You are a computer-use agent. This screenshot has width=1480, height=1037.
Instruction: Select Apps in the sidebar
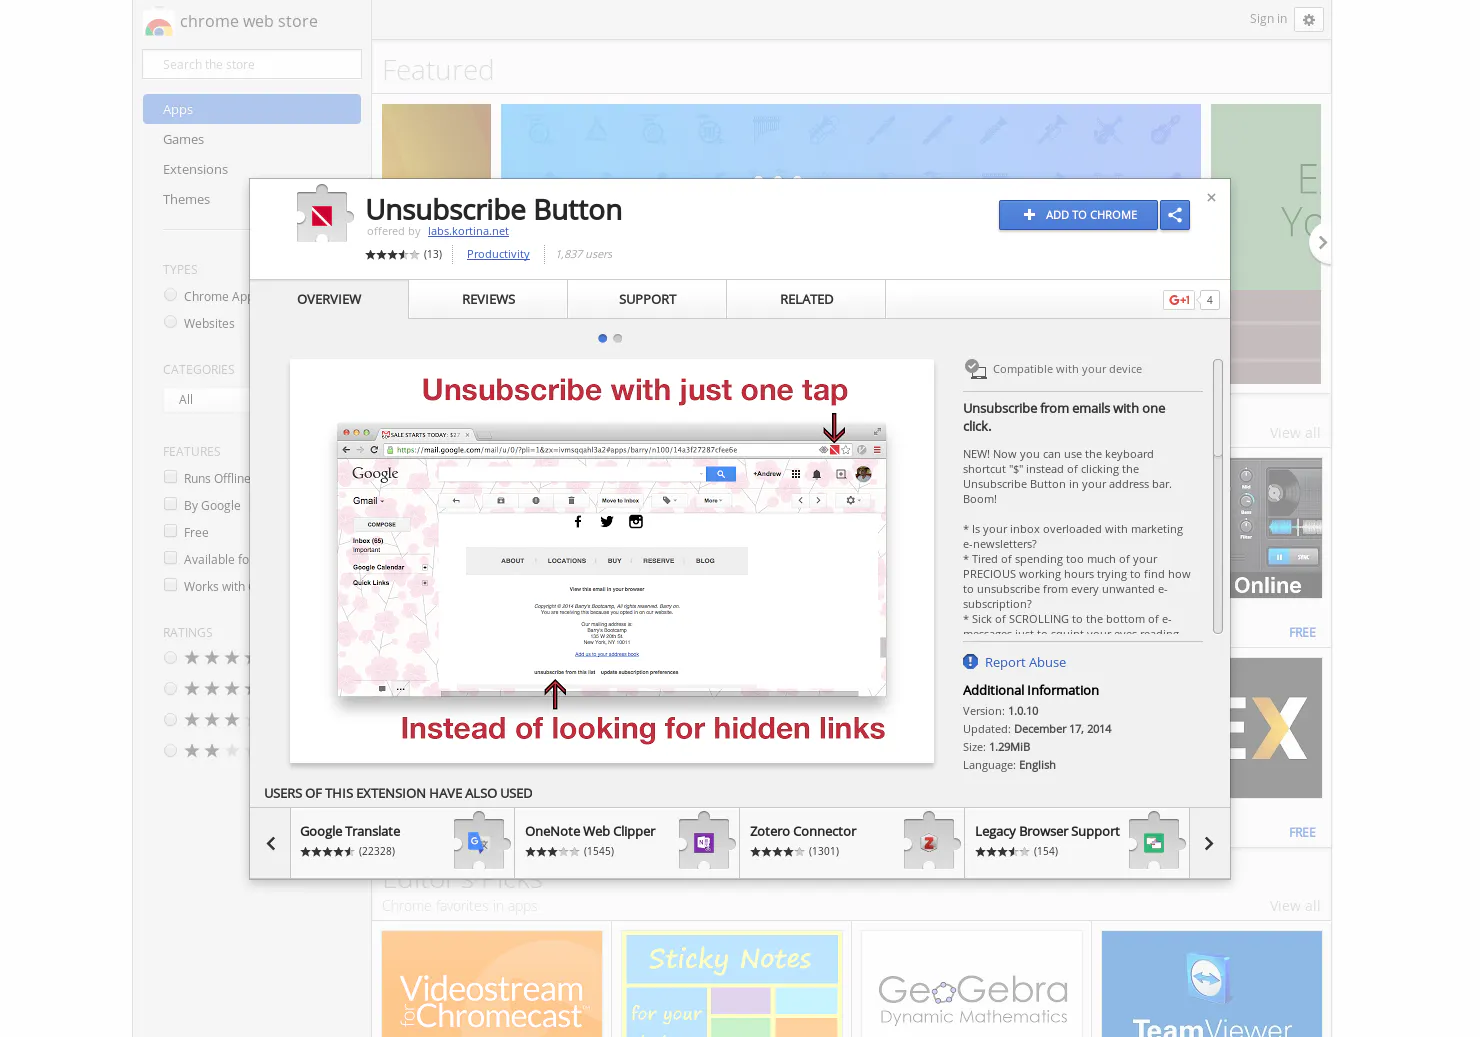[x=252, y=110]
